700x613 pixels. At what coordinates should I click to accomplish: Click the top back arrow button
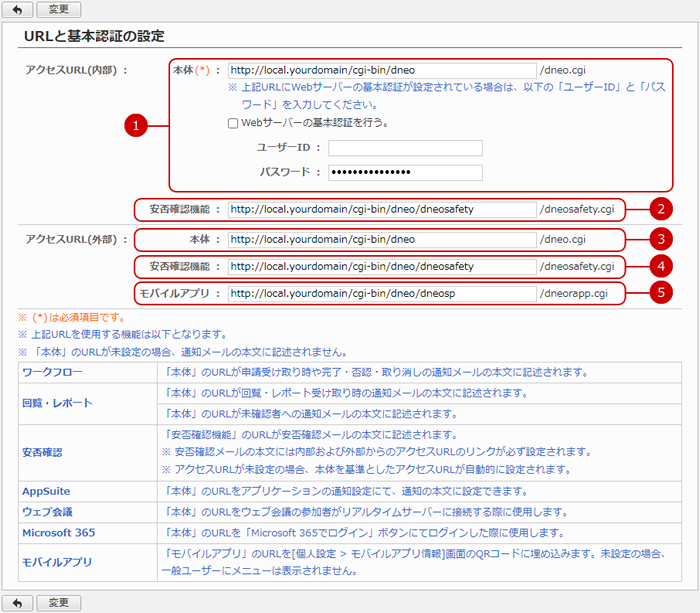[x=19, y=9]
